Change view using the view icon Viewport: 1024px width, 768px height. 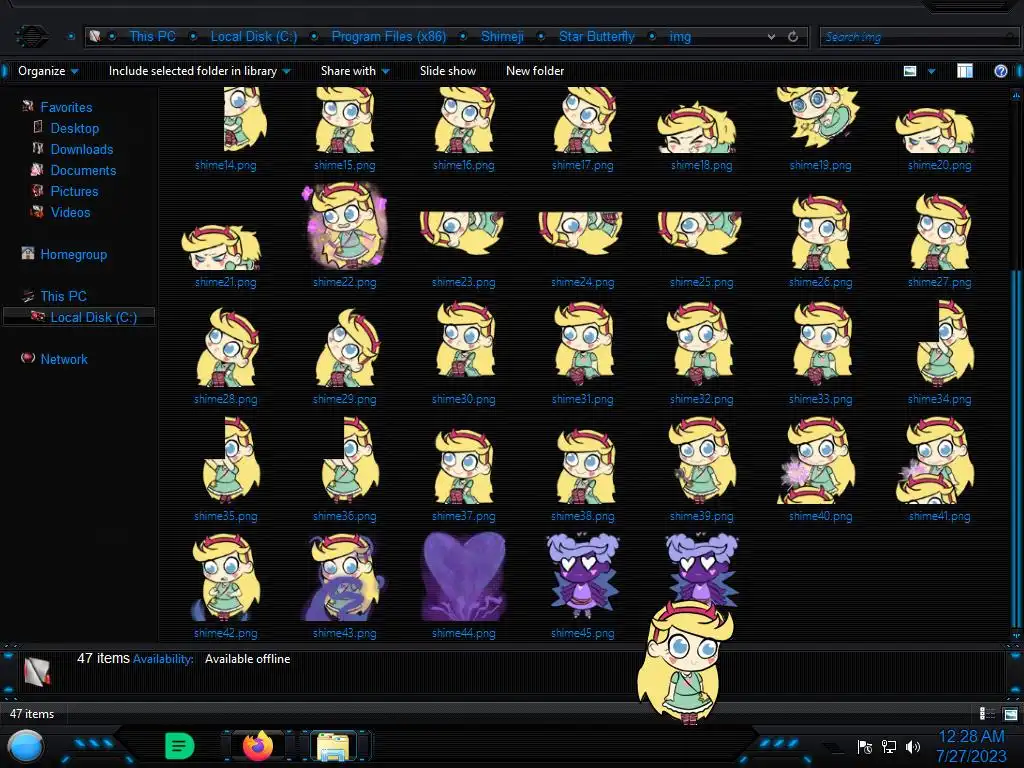pos(910,71)
